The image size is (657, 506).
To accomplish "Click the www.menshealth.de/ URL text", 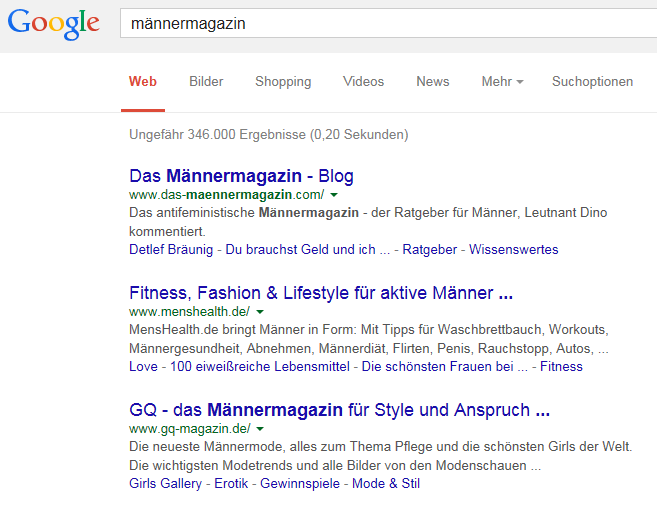I will (x=189, y=312).
